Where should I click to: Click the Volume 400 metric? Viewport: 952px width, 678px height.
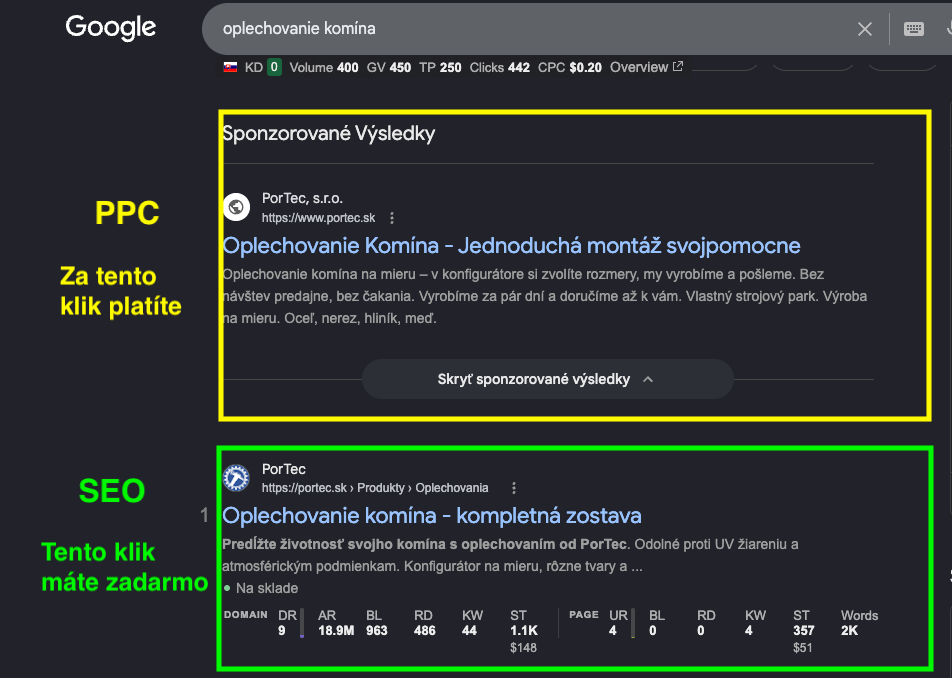pyautogui.click(x=324, y=67)
